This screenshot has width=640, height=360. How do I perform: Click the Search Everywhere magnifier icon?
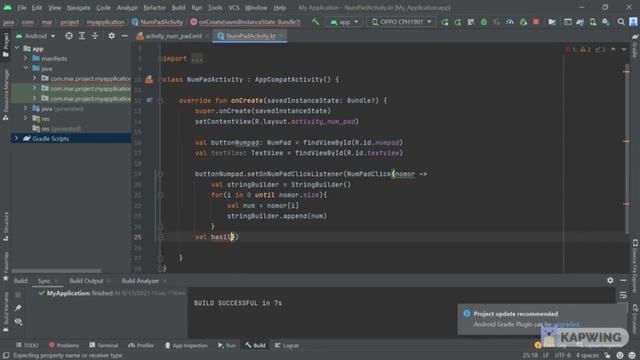[x=621, y=22]
